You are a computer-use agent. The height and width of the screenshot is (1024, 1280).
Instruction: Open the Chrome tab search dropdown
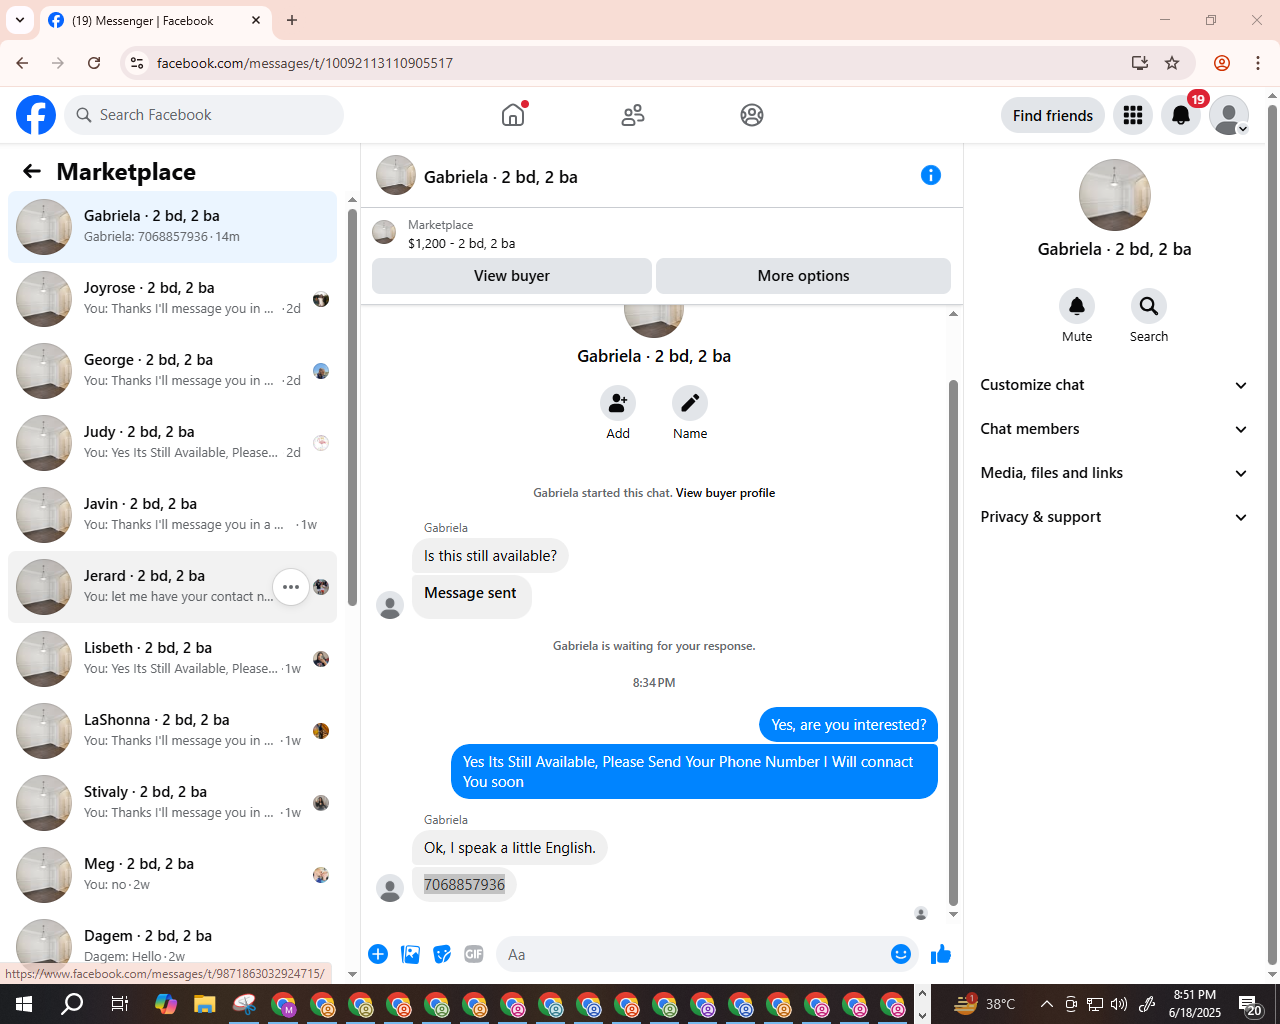pyautogui.click(x=20, y=20)
